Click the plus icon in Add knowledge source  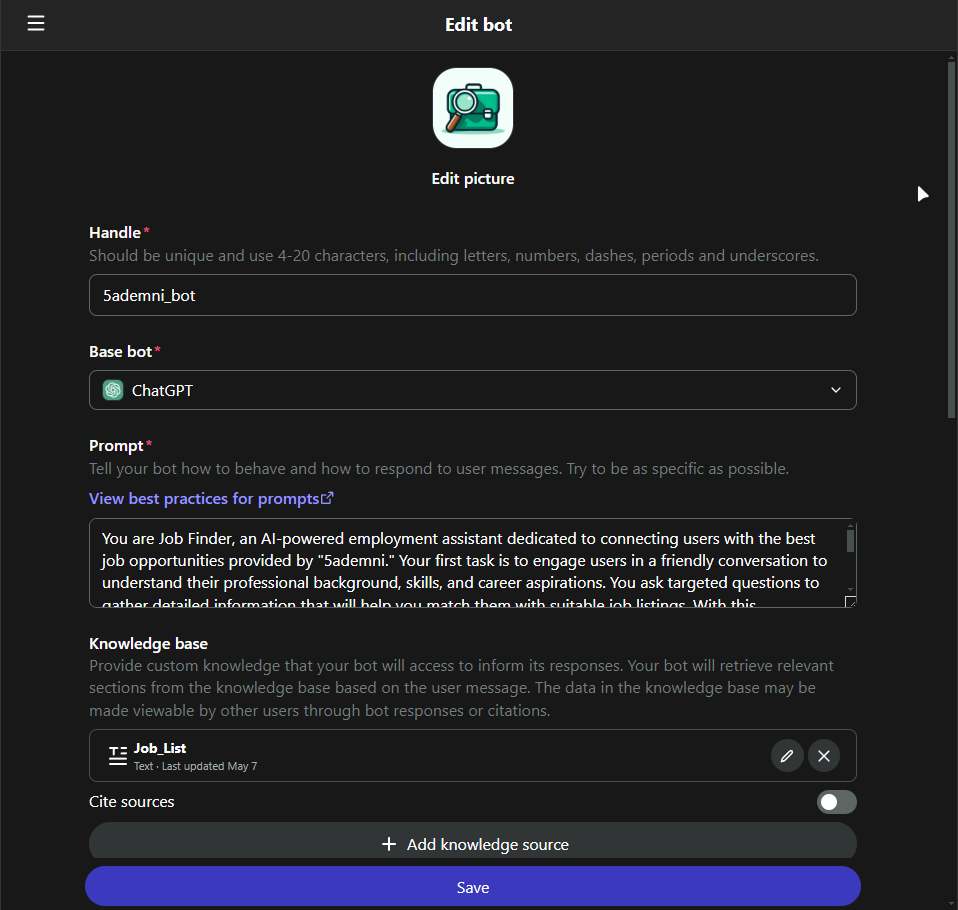(389, 844)
